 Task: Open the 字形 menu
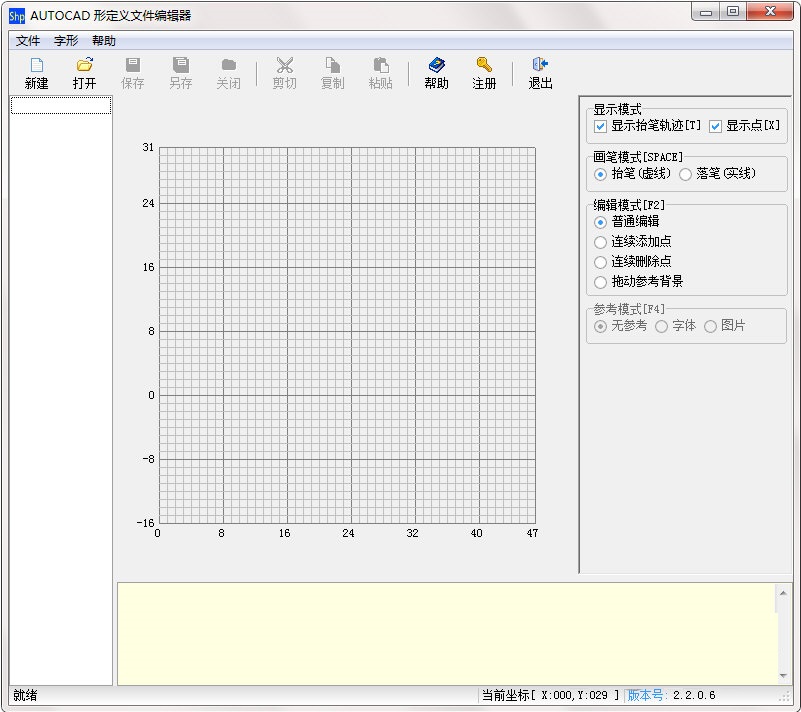66,41
